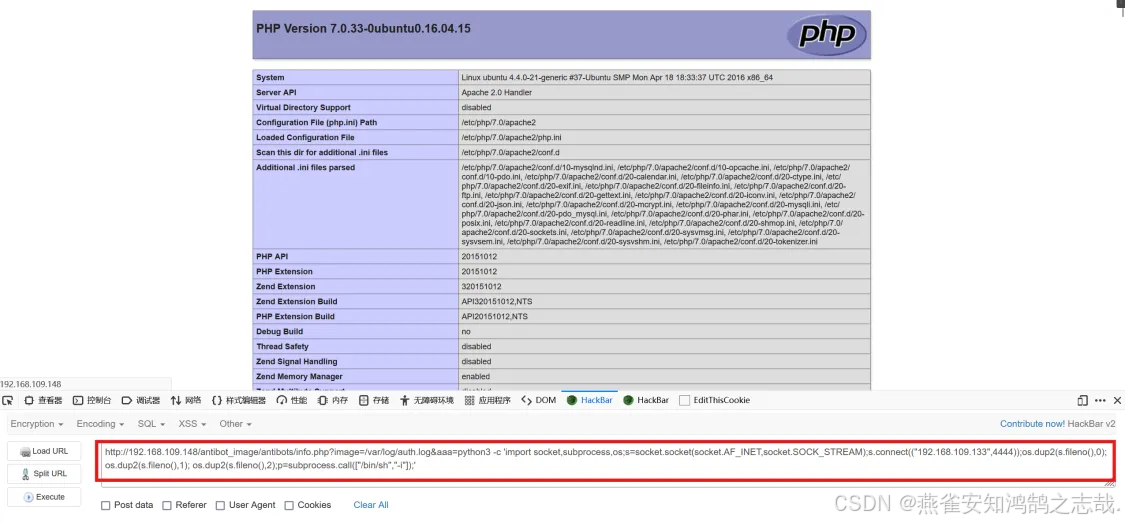Click the enabled value for Zend Memory Manager
The height and width of the screenshot is (523, 1125).
476,377
